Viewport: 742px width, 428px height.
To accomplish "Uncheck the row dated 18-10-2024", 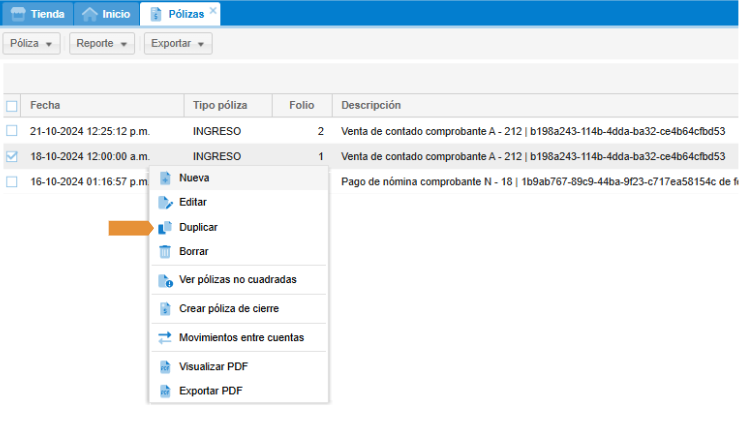I will coord(12,156).
